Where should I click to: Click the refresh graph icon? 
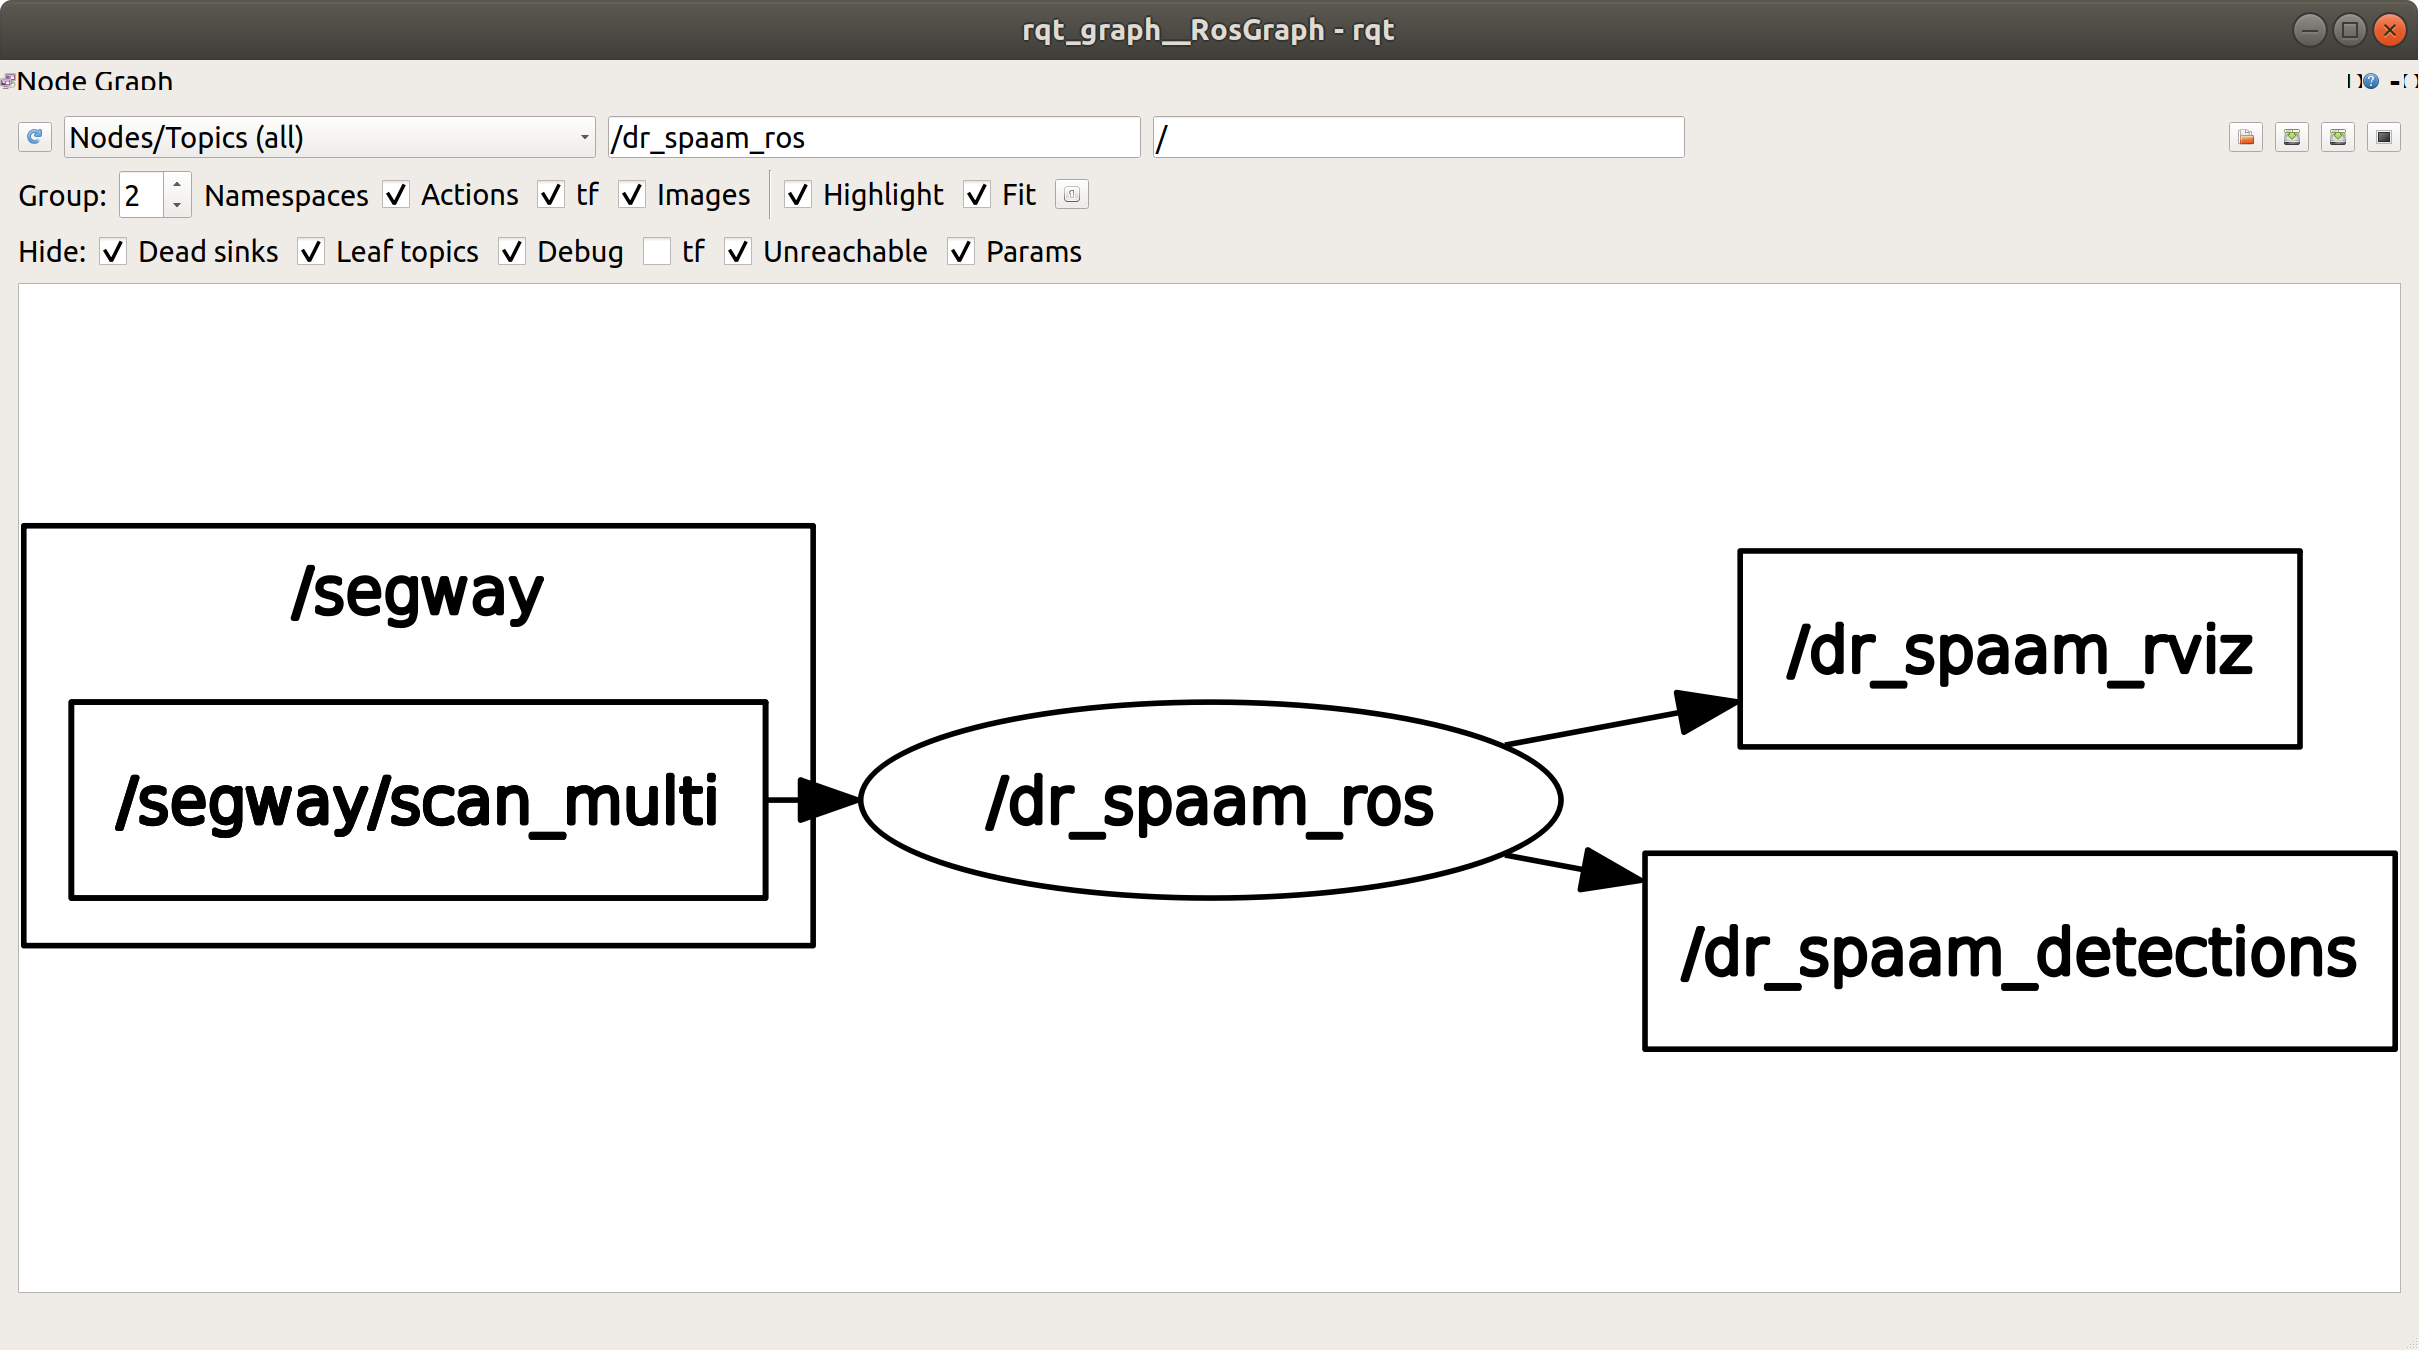click(x=35, y=137)
